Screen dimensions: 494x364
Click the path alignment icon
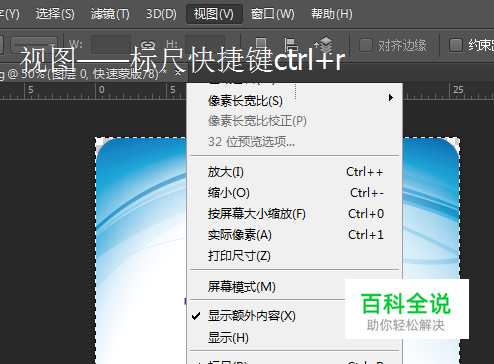tap(291, 45)
